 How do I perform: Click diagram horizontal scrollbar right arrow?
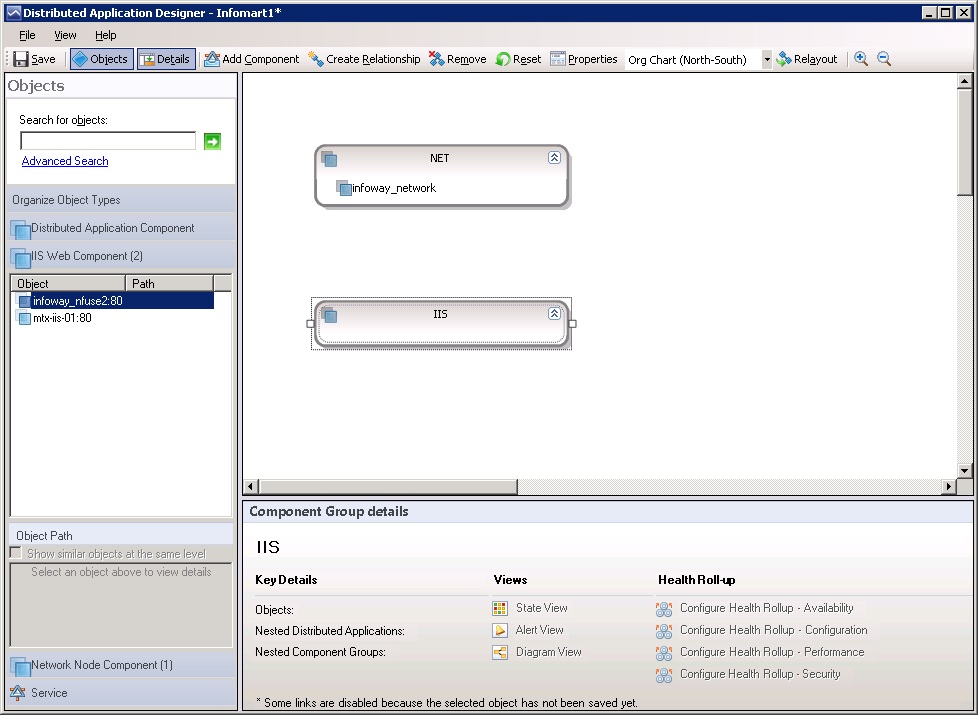(949, 486)
